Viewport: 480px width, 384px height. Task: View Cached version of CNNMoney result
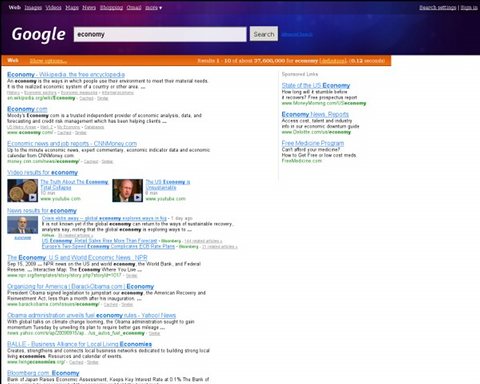91,162
